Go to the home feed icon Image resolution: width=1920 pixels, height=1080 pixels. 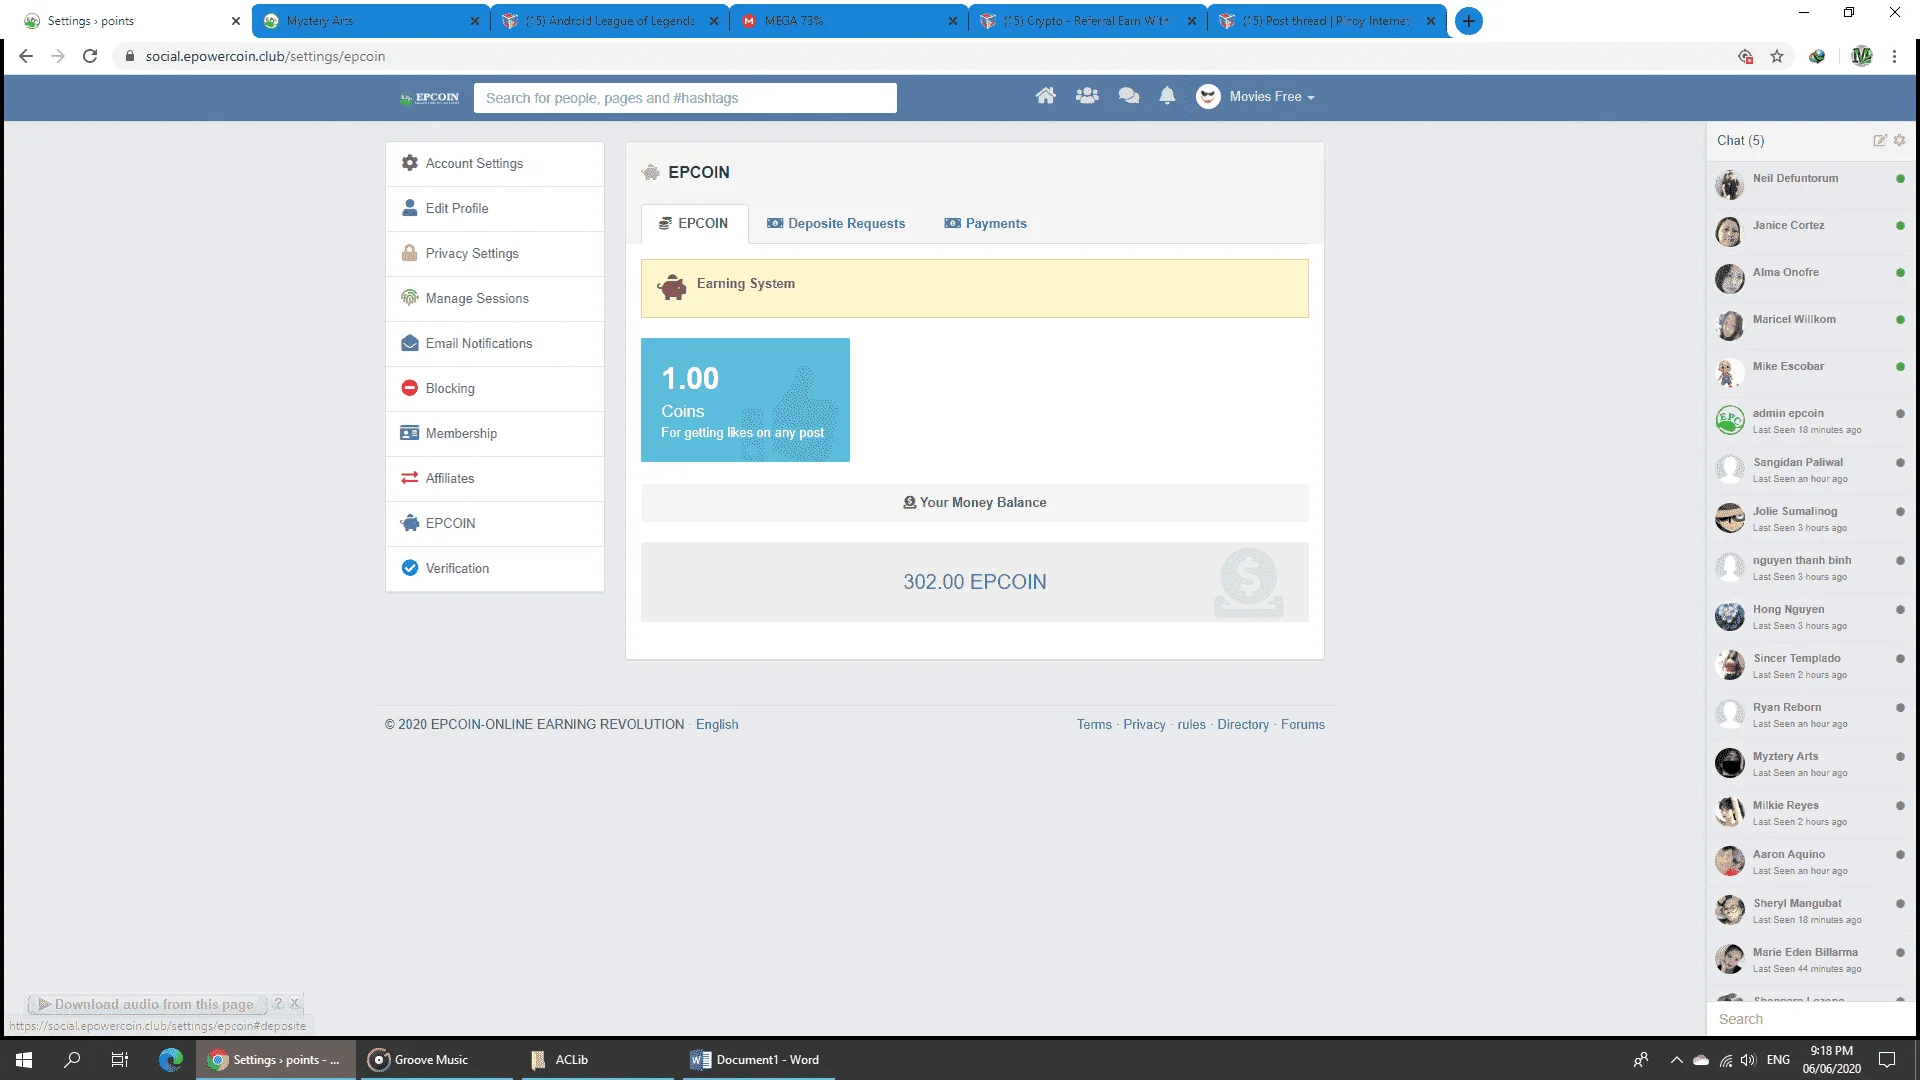1045,96
